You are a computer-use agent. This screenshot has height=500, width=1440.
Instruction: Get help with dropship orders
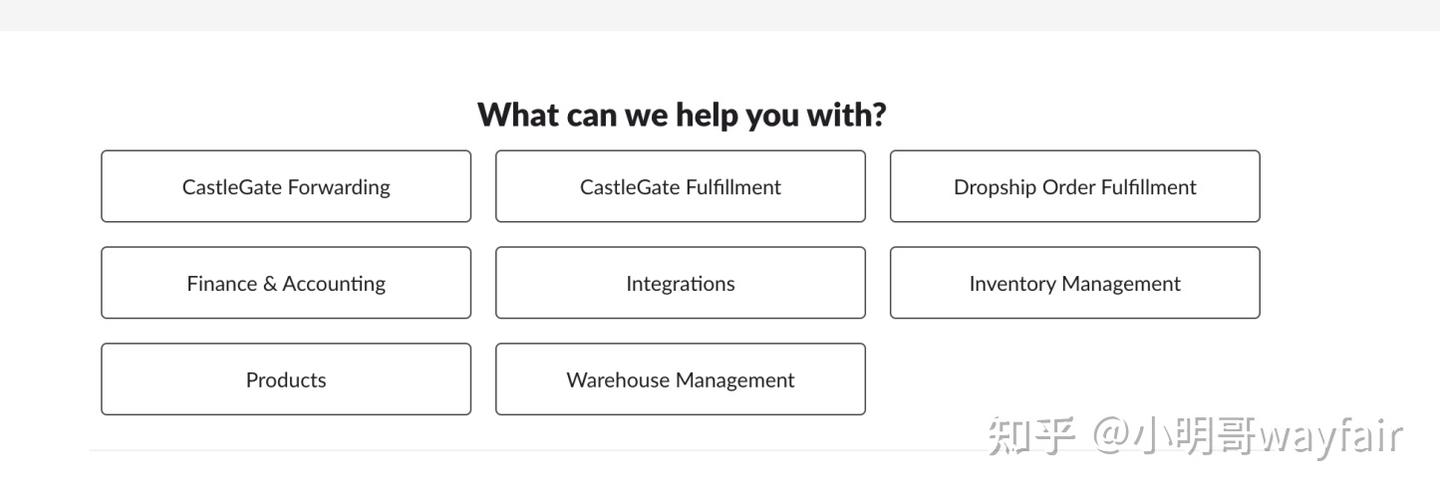(1075, 187)
